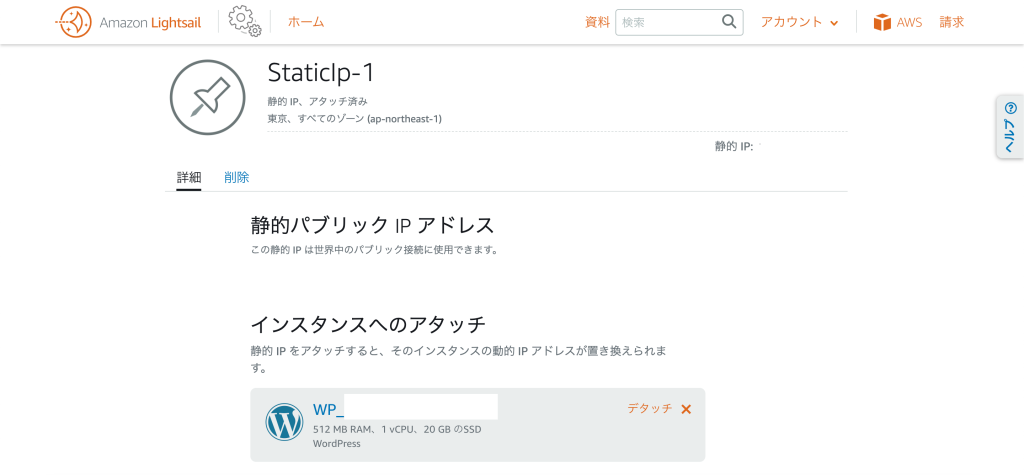1024x475 pixels.
Task: Open the ヘルプ side panel tab
Action: tap(1010, 127)
